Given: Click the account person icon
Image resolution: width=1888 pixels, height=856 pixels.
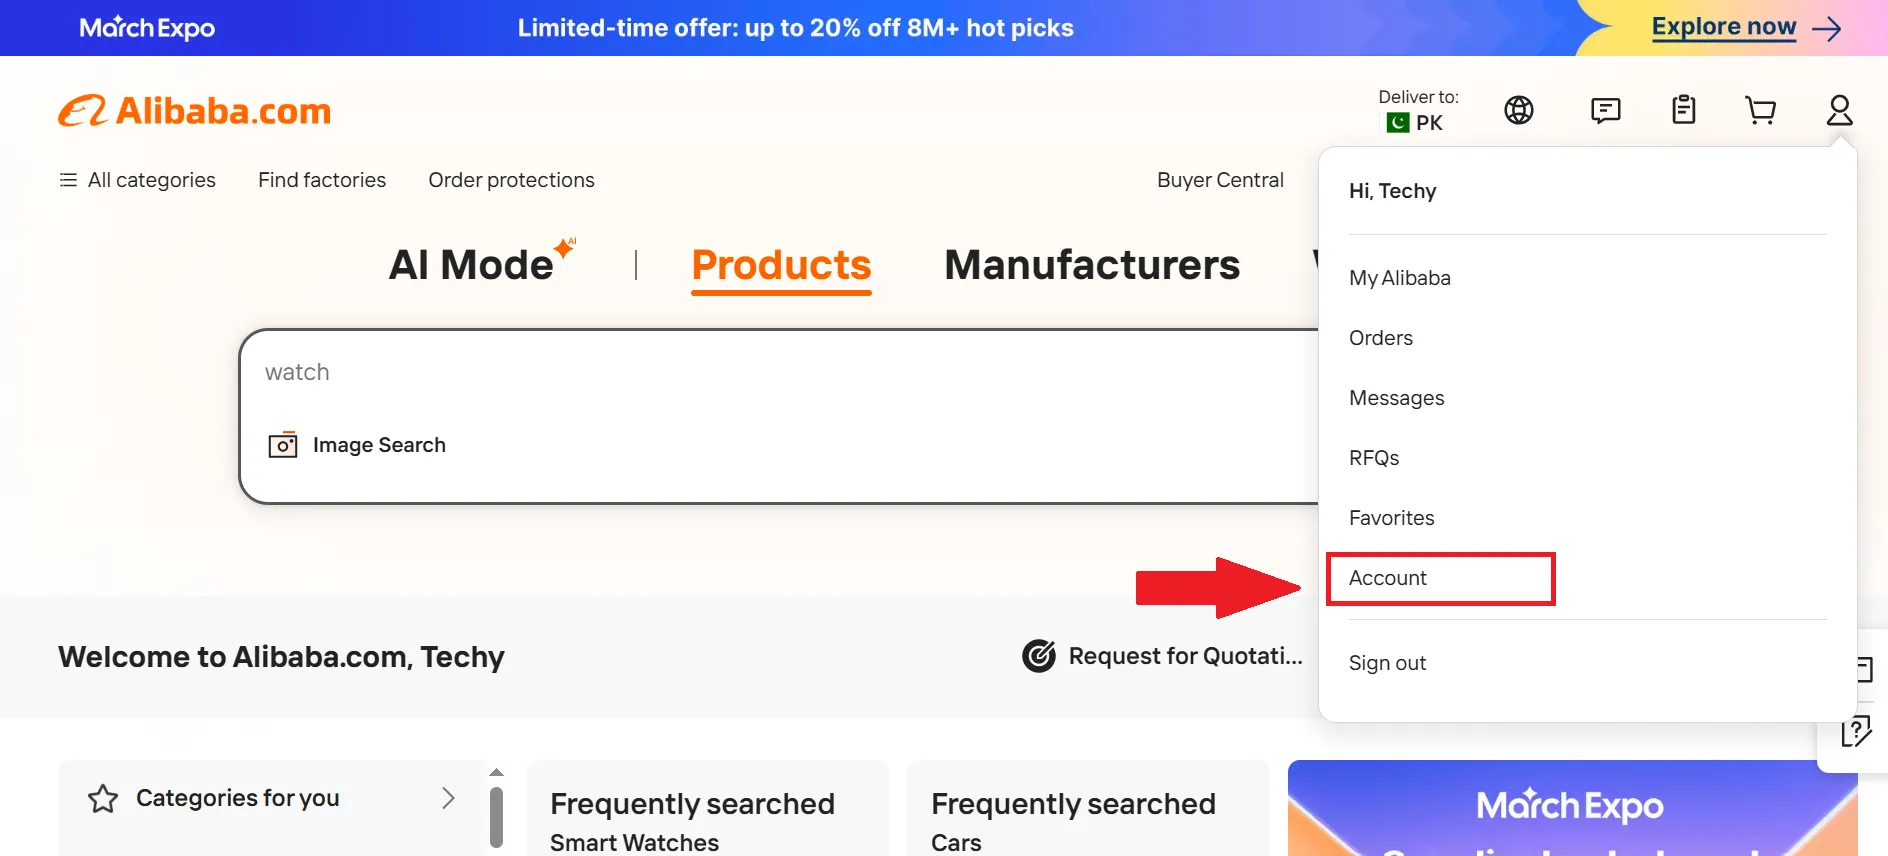Looking at the screenshot, I should pos(1840,110).
